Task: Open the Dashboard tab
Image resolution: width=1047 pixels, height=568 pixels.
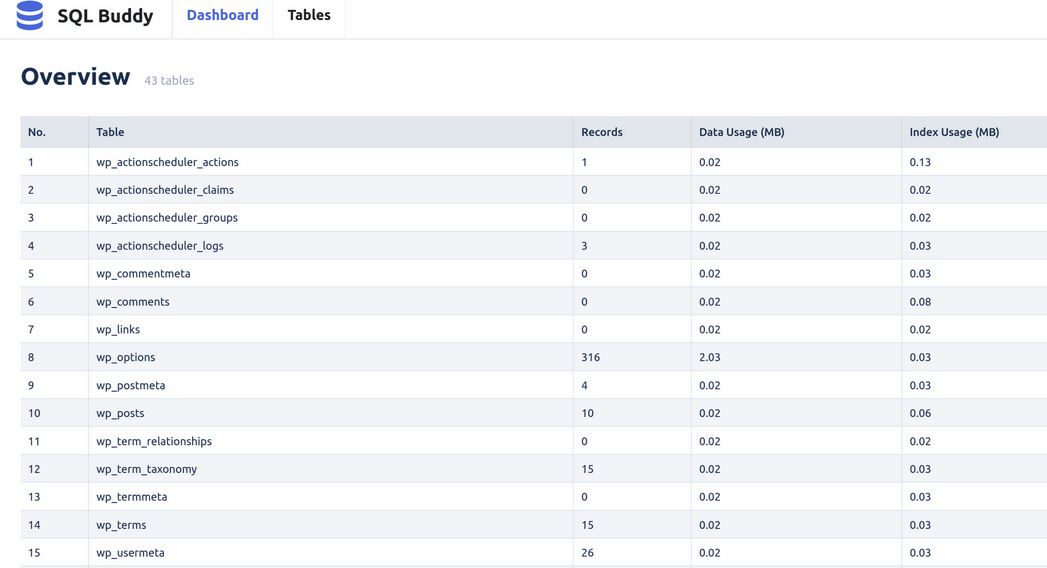Action: coord(222,15)
